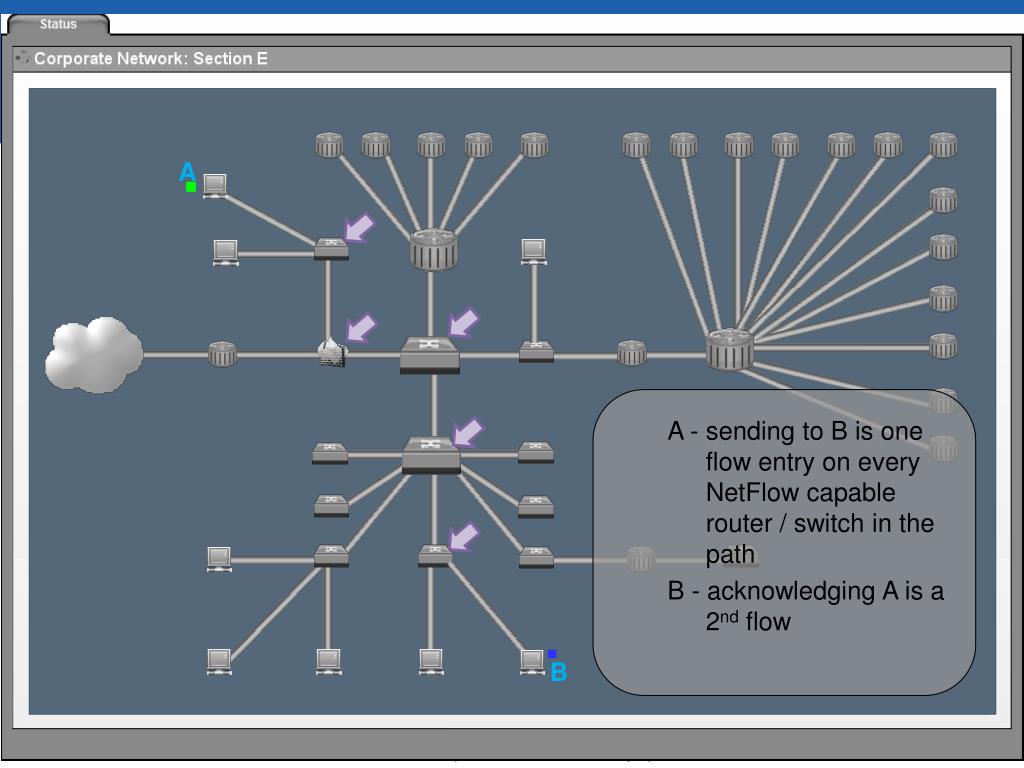Select the lower large distribution switch
This screenshot has width=1024, height=768.
point(431,455)
